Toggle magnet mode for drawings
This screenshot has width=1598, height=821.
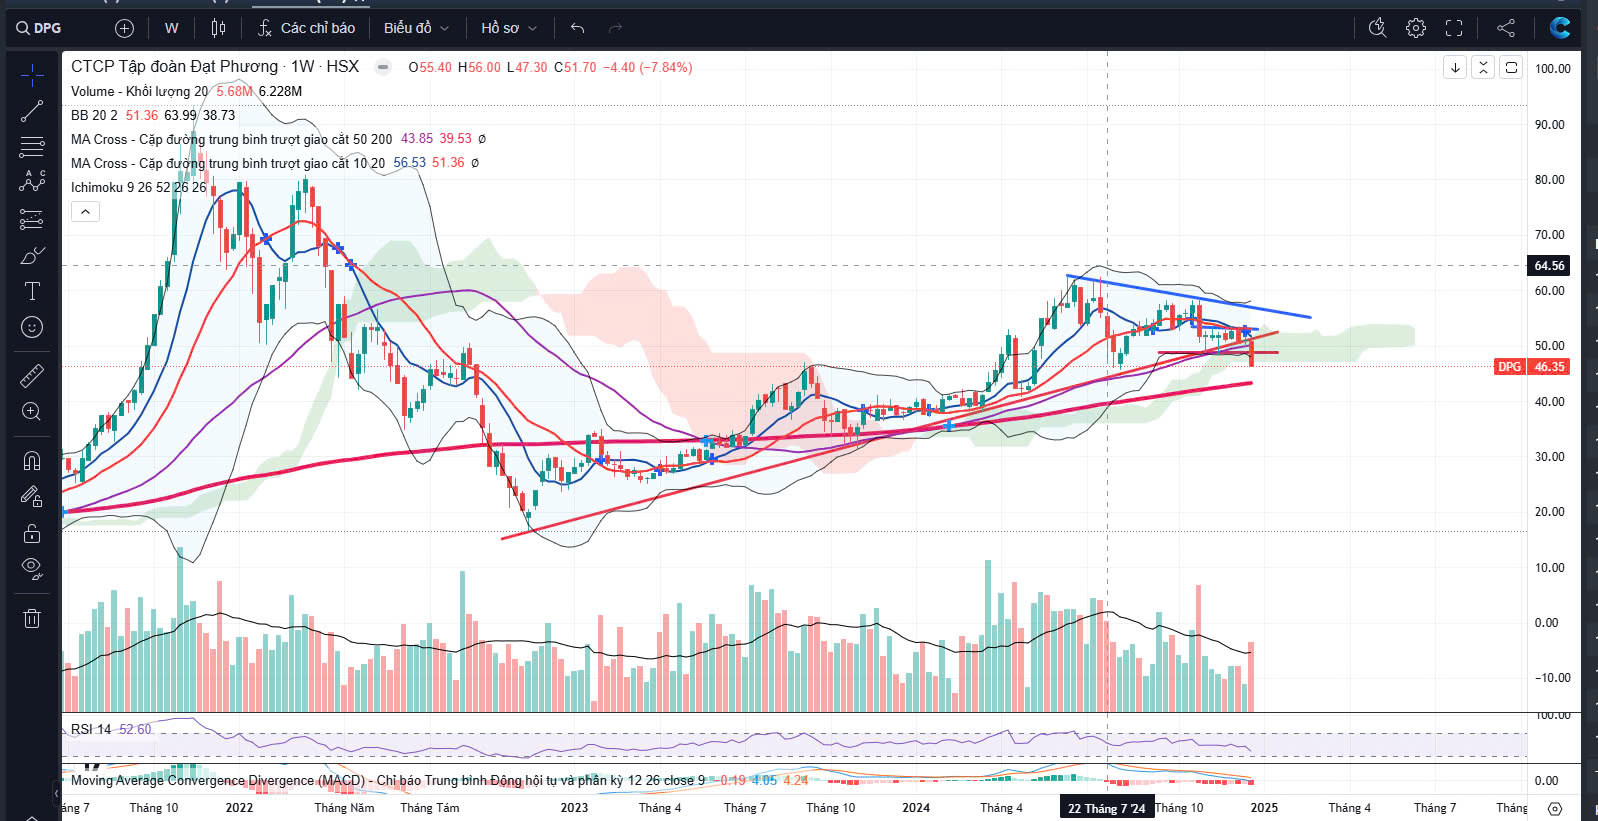(x=32, y=460)
